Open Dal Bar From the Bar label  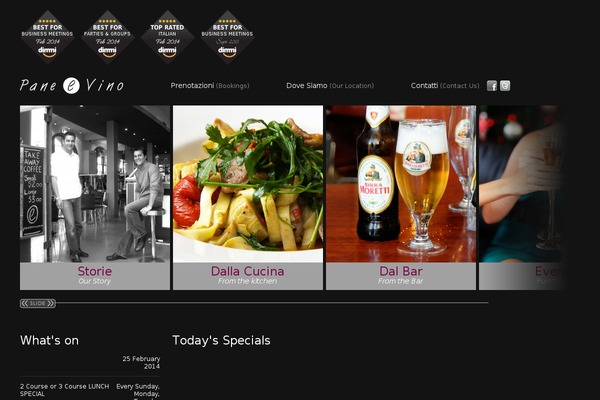(x=401, y=276)
